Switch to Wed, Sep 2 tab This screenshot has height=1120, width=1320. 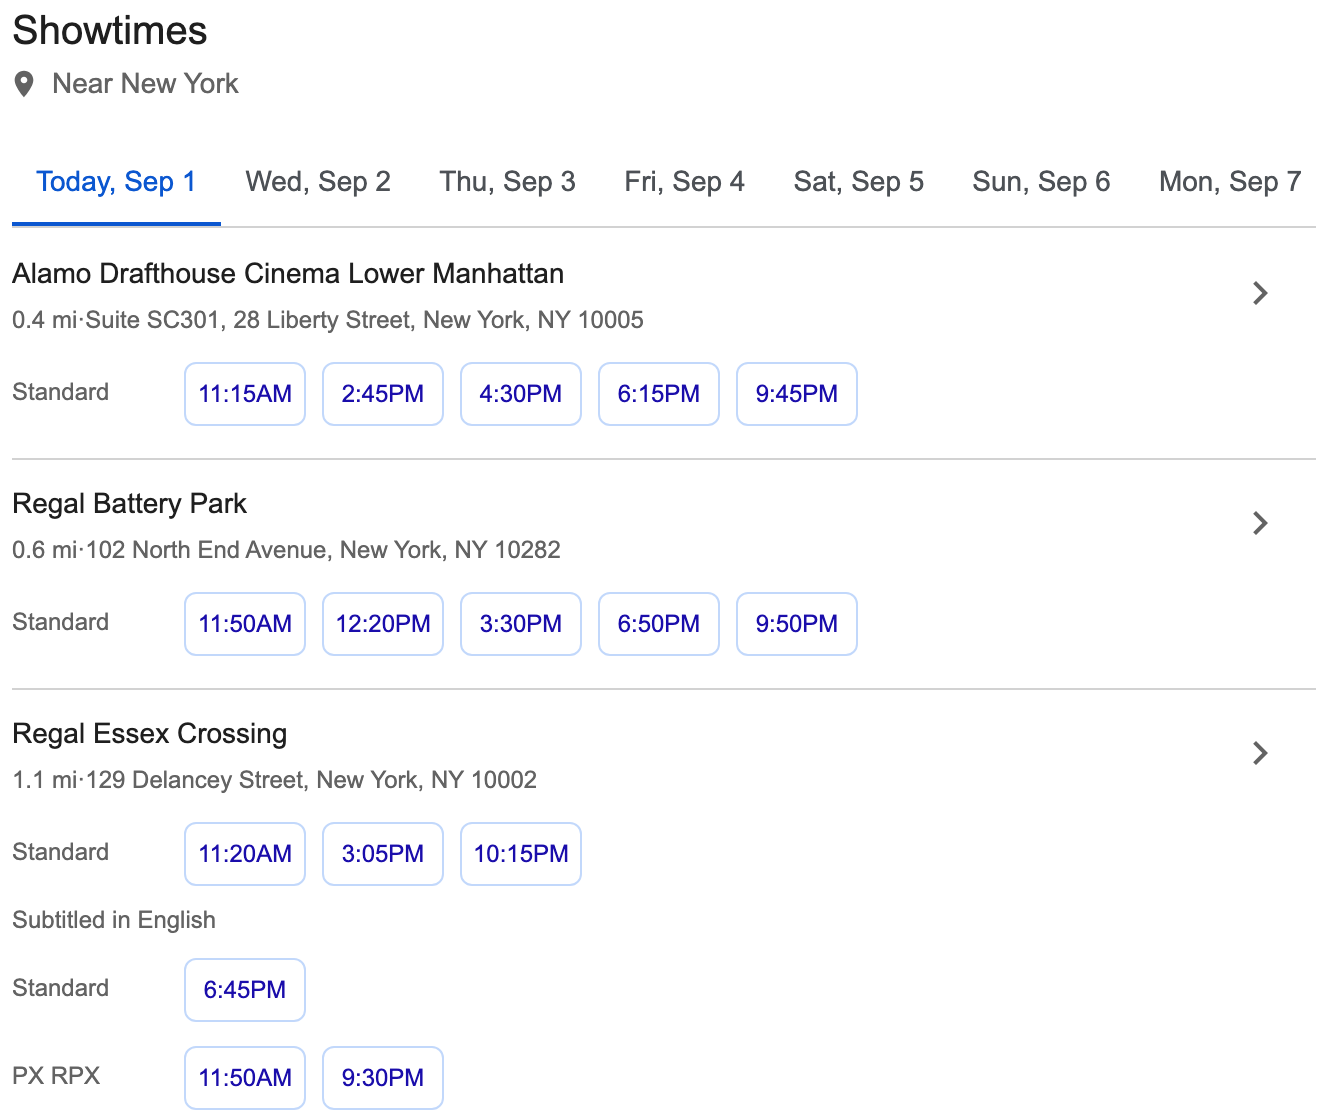[x=318, y=182]
